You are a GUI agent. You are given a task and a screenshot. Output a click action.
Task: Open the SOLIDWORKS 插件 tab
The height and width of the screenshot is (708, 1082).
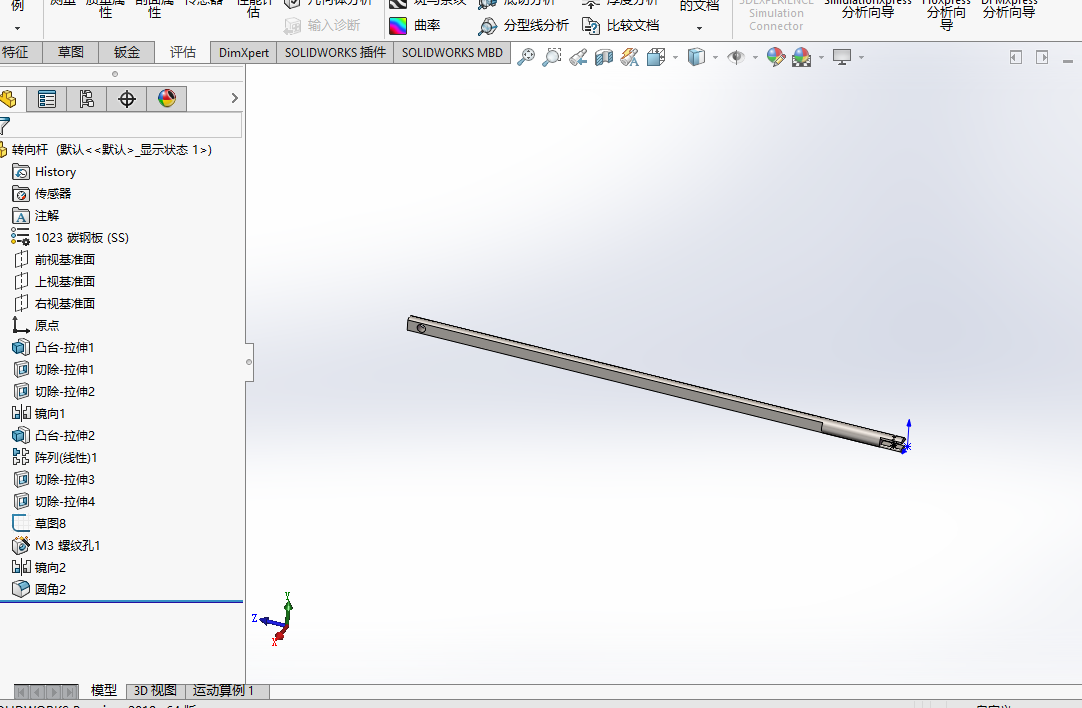335,52
